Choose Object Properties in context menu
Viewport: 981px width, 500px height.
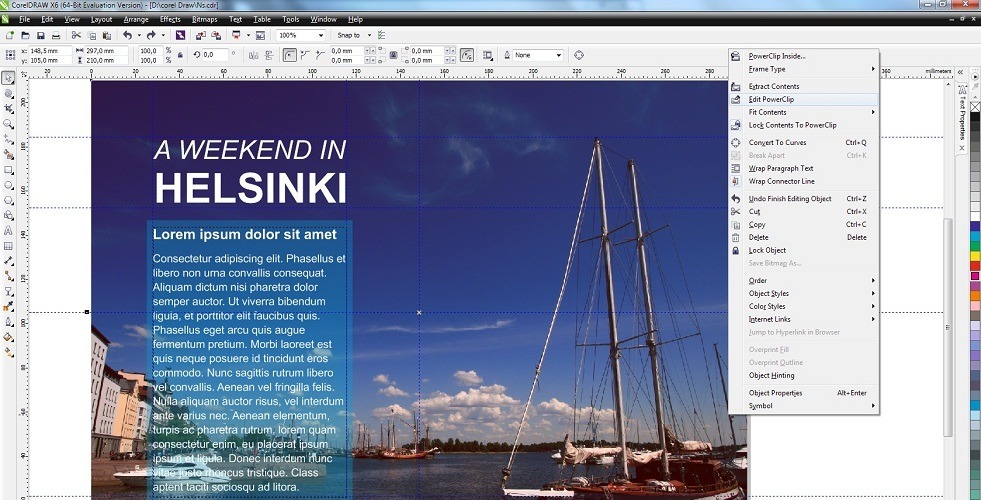[x=803, y=393]
